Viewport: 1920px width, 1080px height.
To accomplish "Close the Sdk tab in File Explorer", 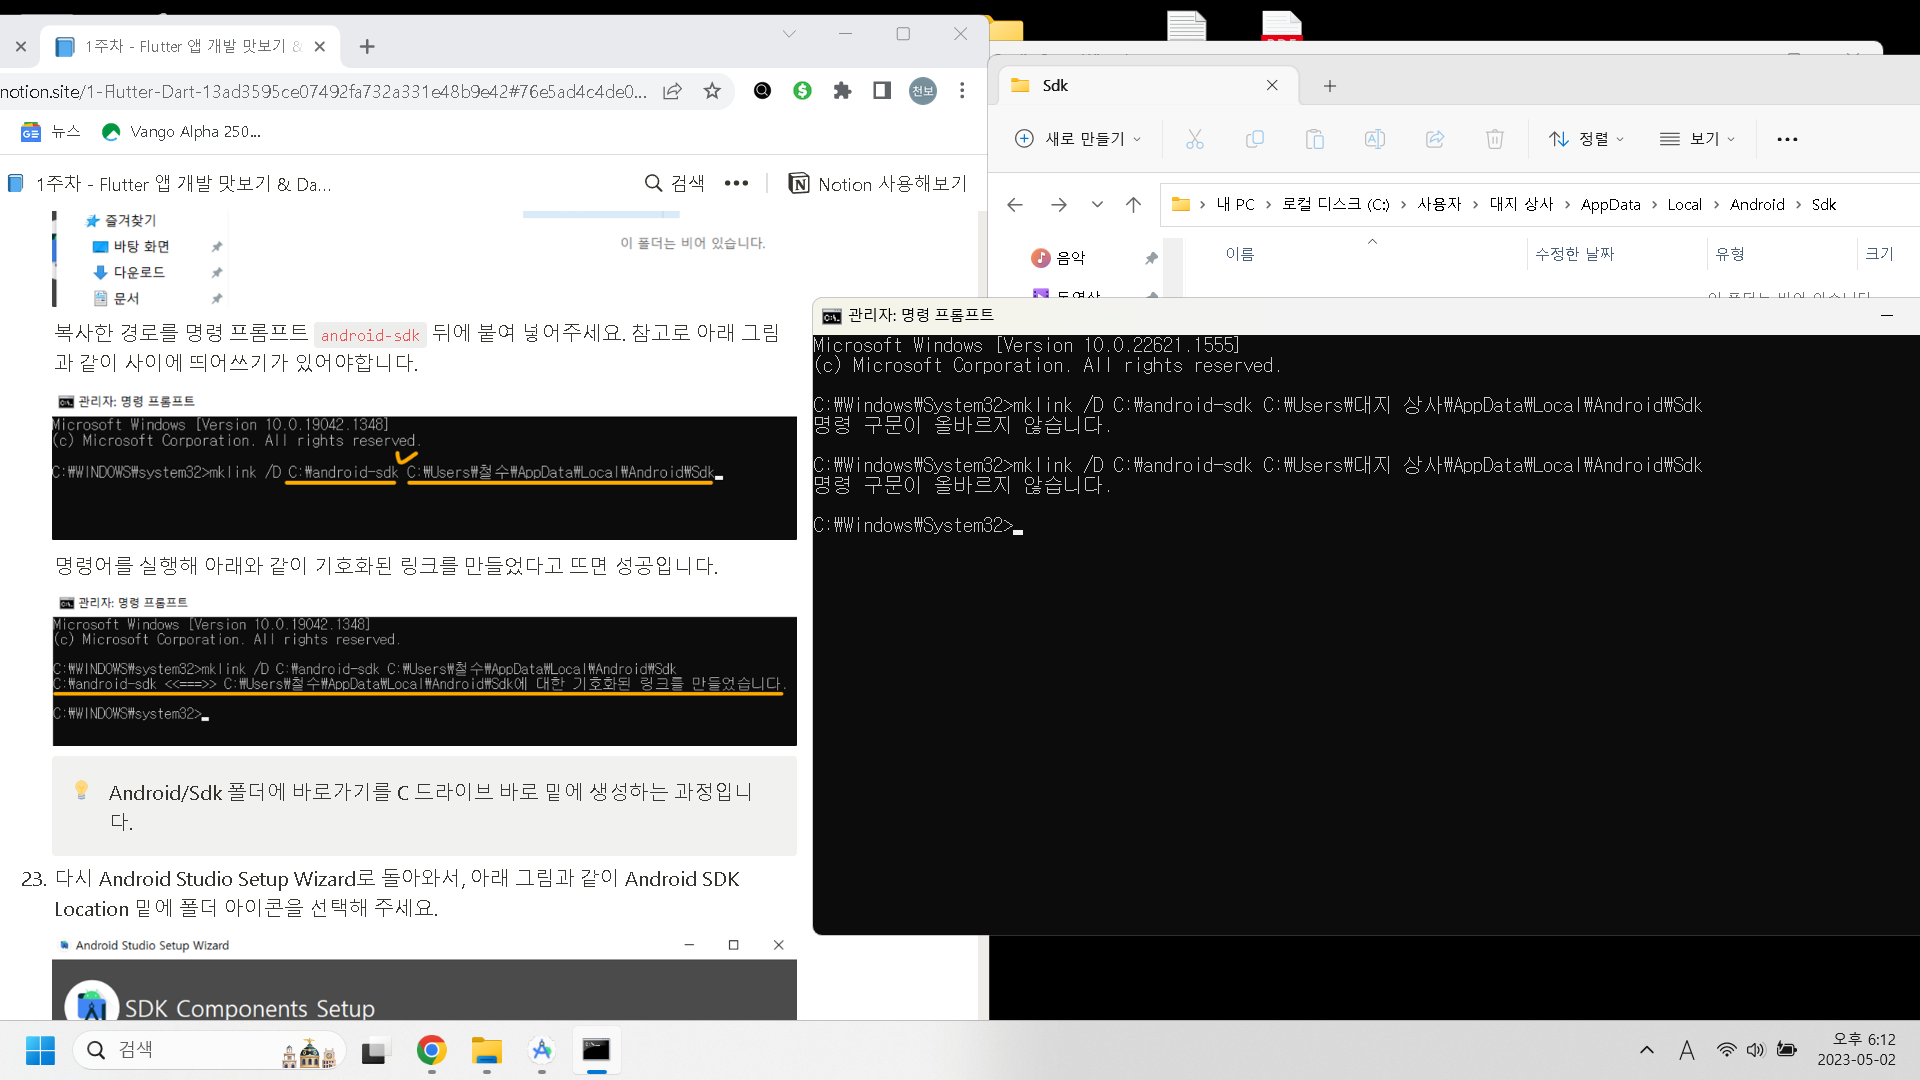I will point(1272,86).
